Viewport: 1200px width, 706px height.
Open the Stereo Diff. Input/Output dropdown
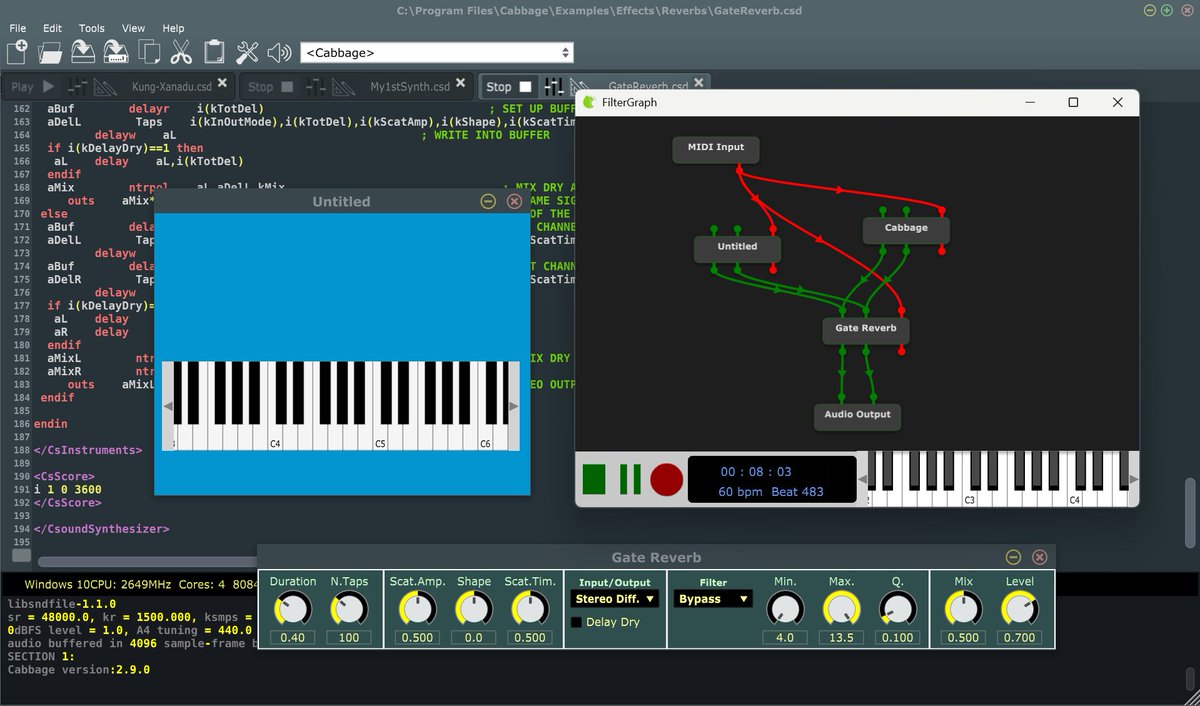pos(614,599)
